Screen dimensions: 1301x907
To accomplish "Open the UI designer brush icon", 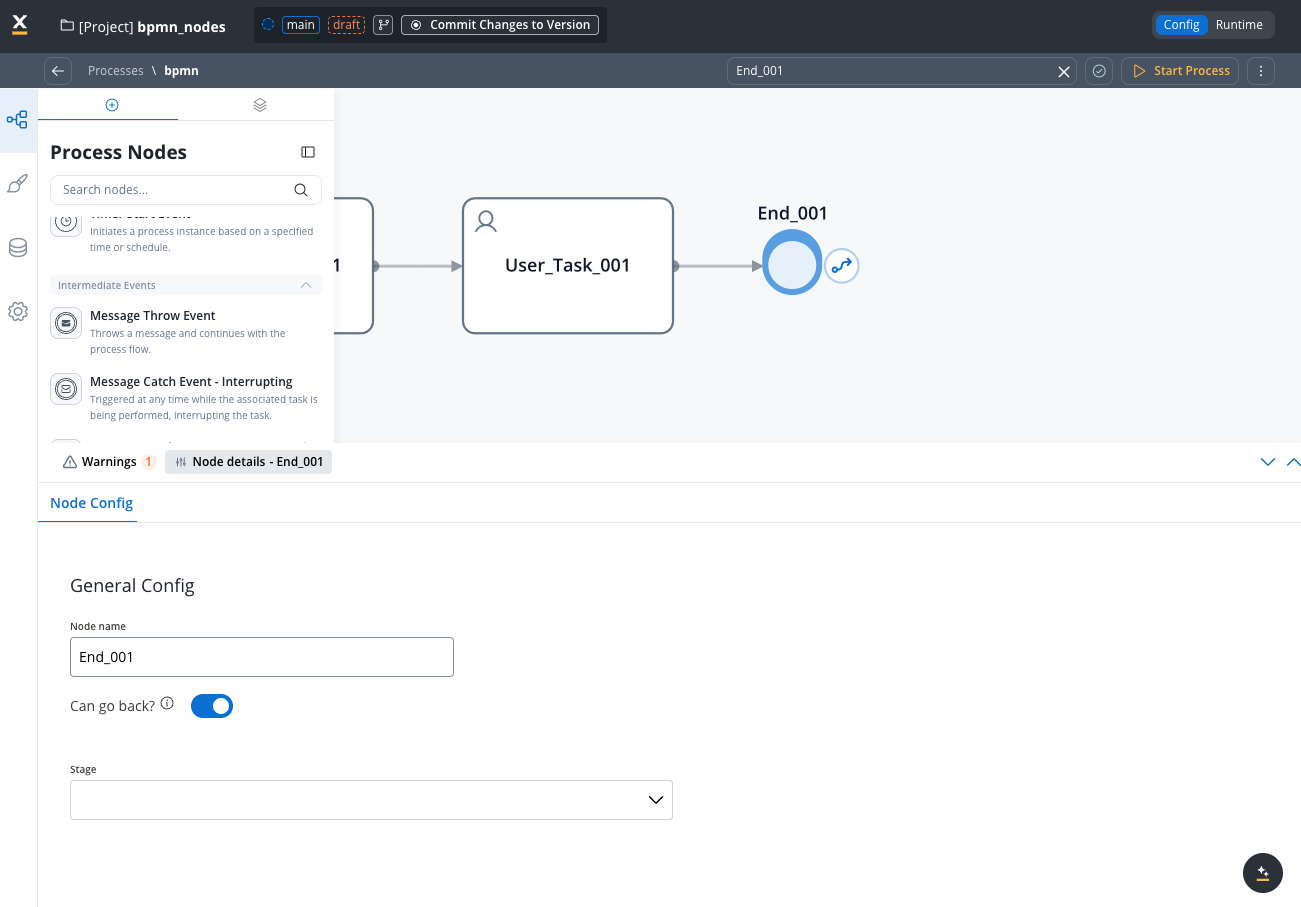I will (17, 184).
